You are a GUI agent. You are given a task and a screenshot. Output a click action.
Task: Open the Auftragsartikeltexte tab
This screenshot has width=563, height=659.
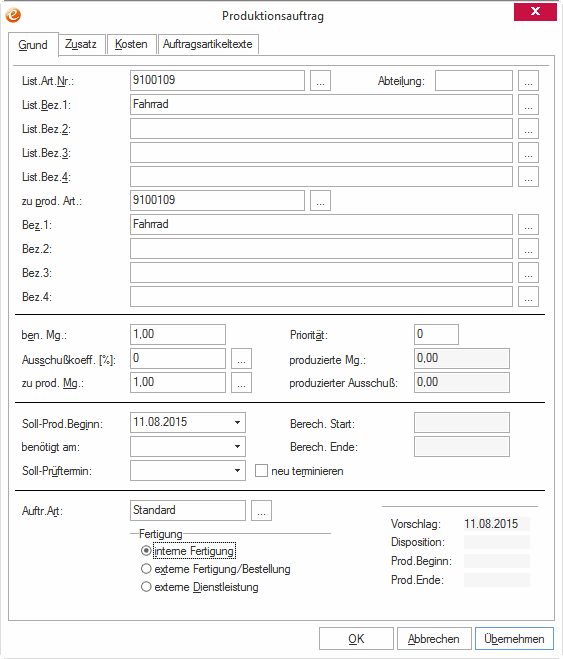pos(208,44)
